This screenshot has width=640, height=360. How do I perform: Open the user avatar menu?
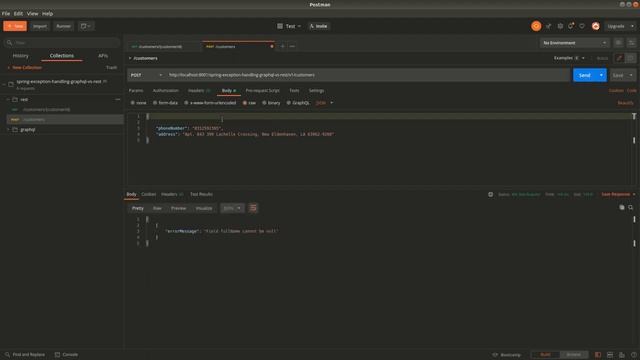[596, 26]
